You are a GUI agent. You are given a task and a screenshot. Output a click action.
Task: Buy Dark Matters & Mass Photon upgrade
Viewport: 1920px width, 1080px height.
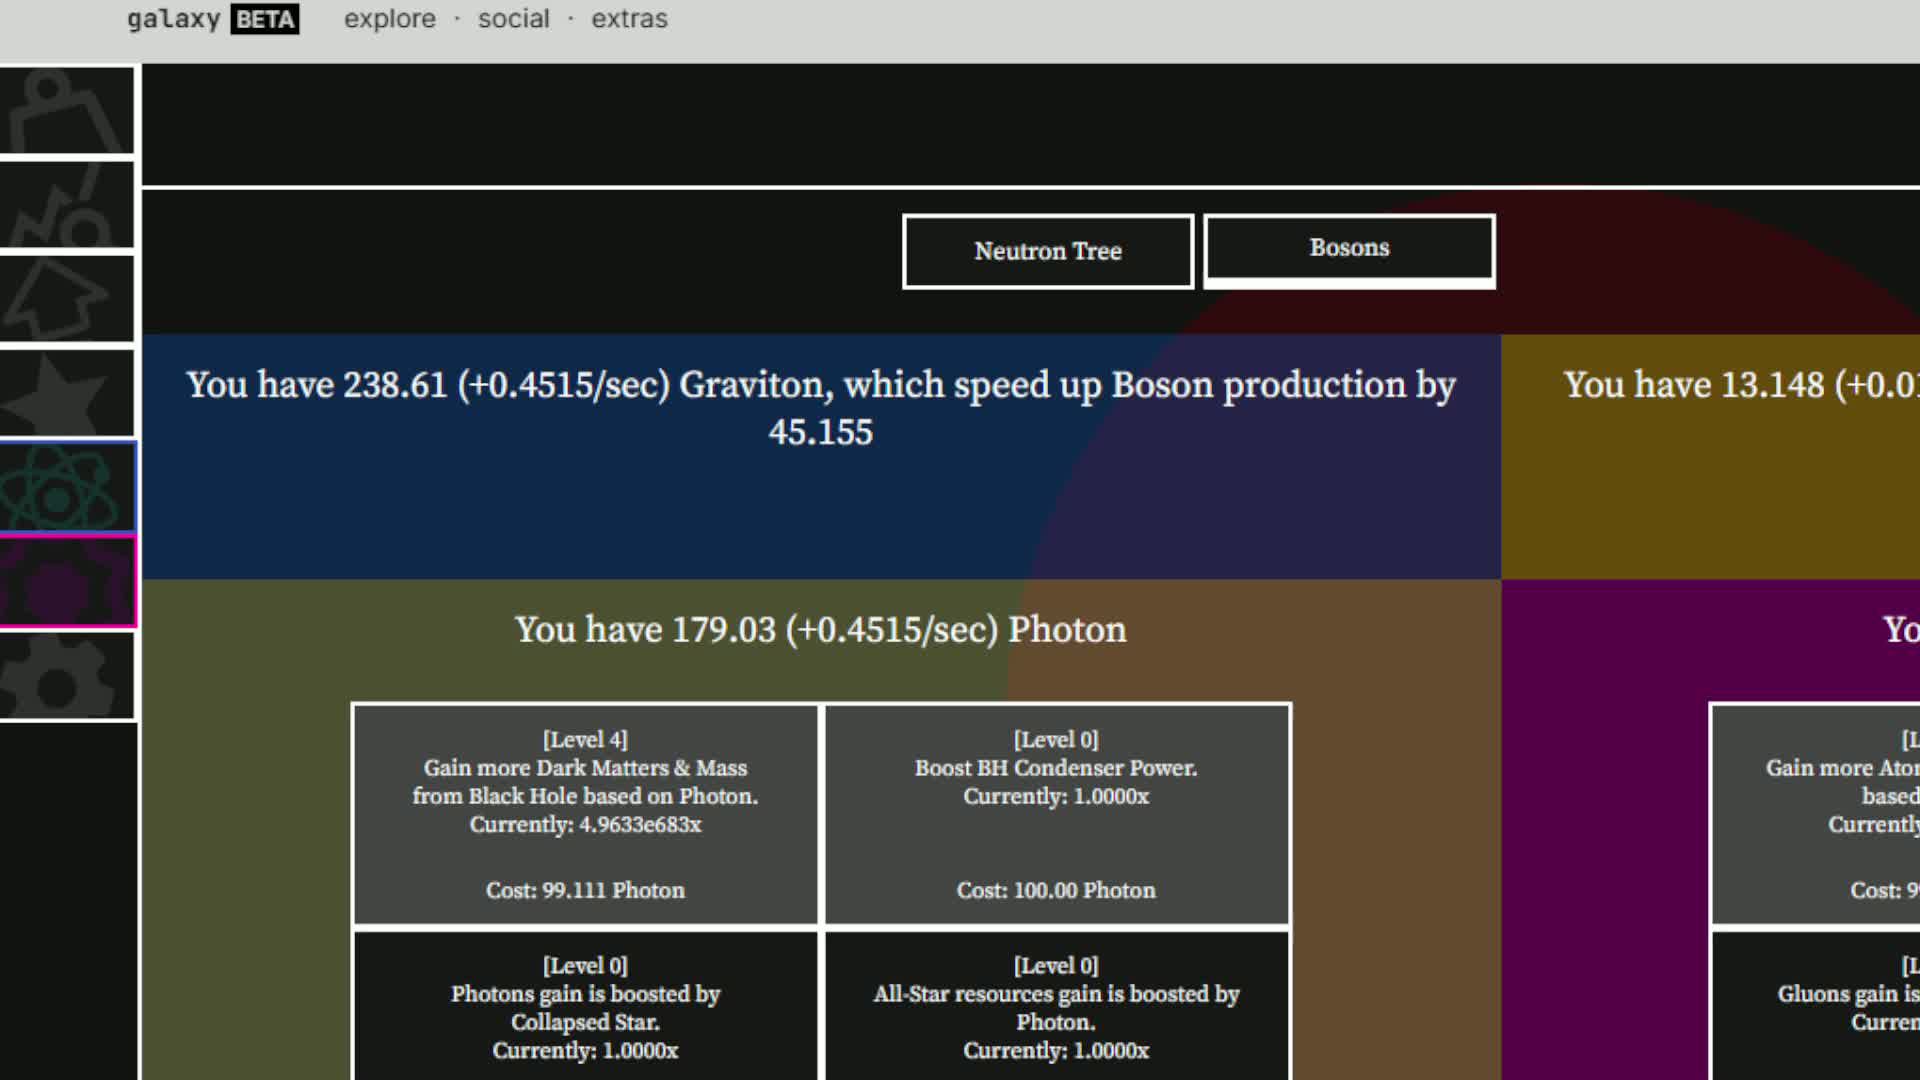tap(585, 815)
